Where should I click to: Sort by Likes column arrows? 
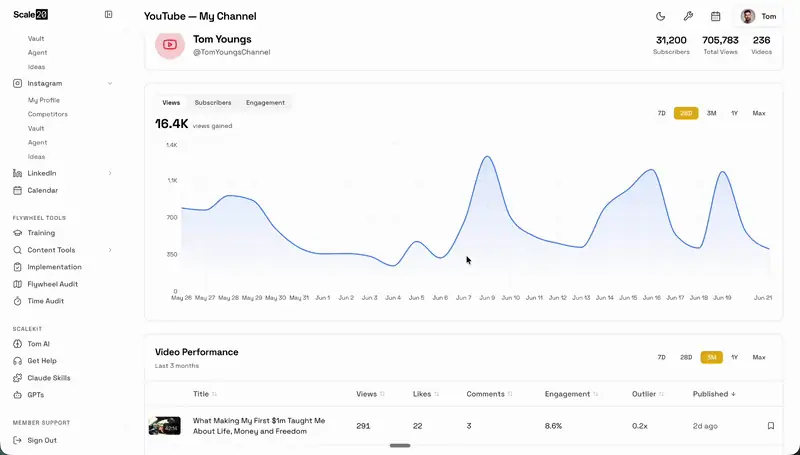436,394
